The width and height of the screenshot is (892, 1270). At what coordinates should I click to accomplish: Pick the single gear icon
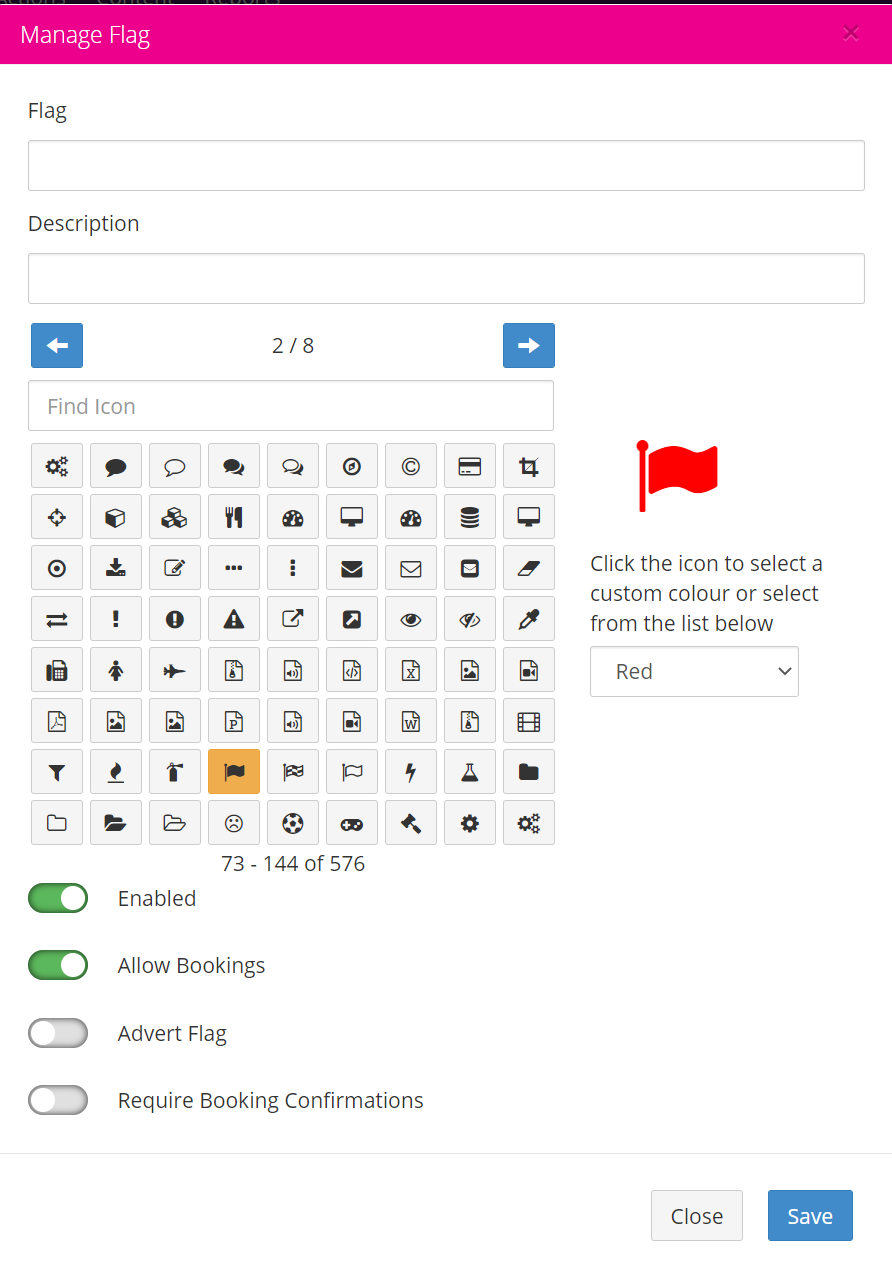click(x=470, y=823)
